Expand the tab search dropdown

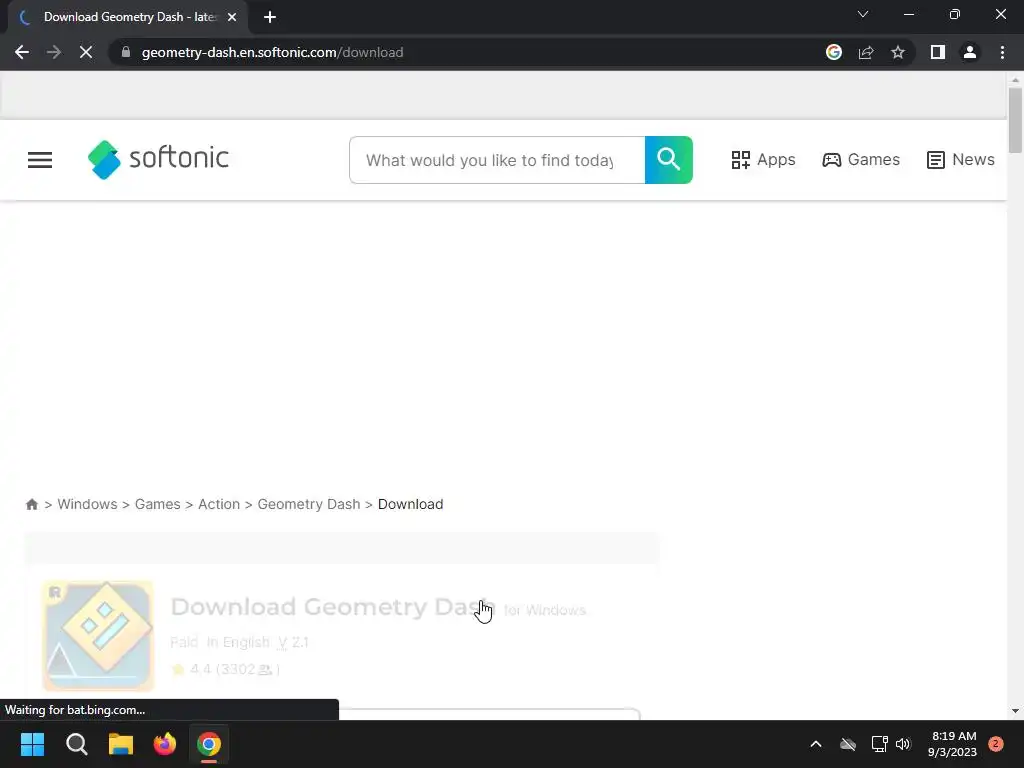click(x=863, y=14)
